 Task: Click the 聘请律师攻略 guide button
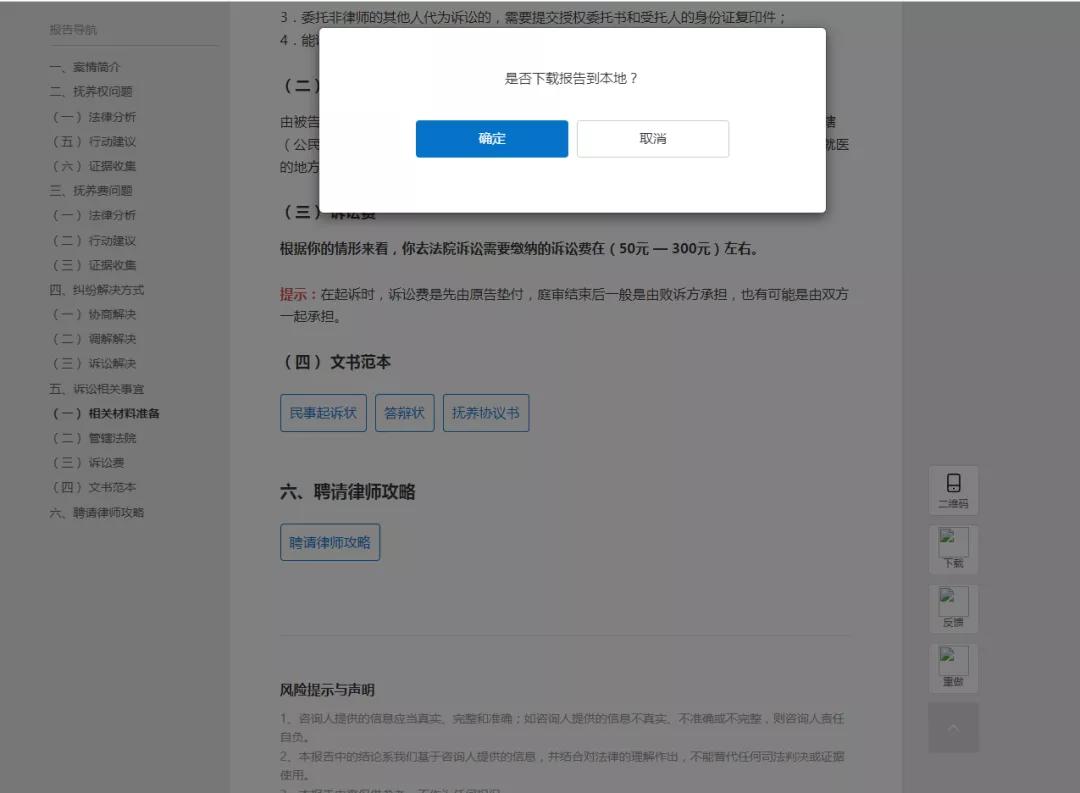[329, 541]
